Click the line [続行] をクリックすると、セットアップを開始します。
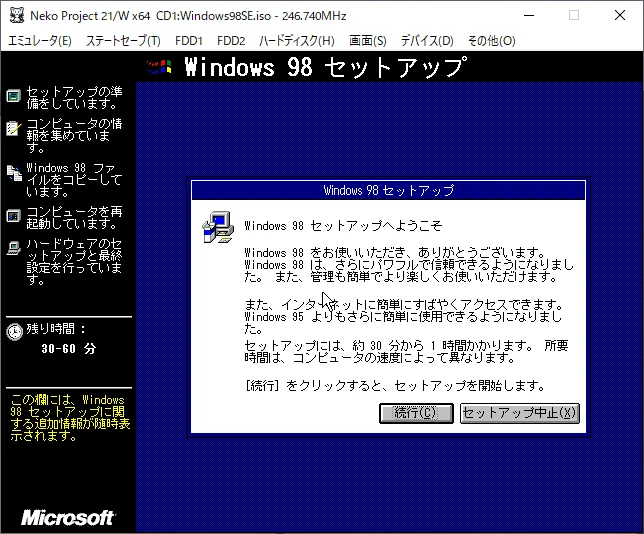Image resolution: width=644 pixels, height=534 pixels. 395,386
